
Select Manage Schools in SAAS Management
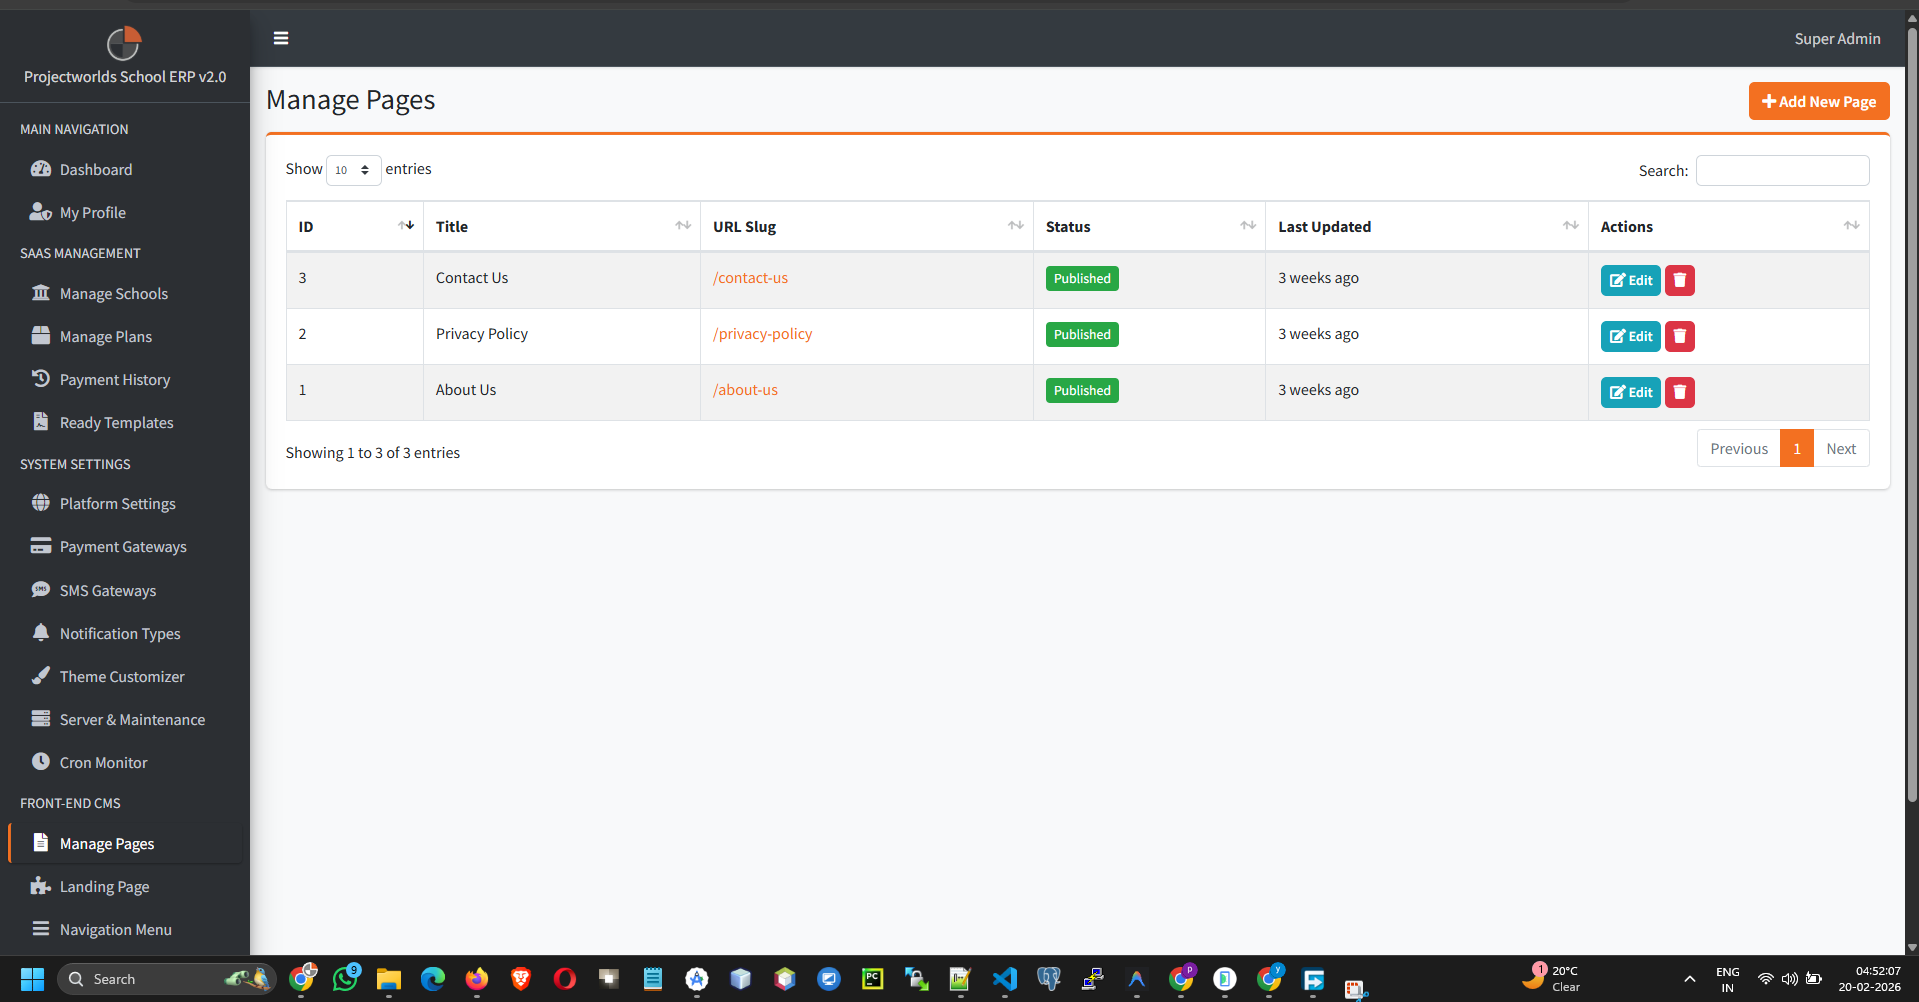tap(112, 293)
